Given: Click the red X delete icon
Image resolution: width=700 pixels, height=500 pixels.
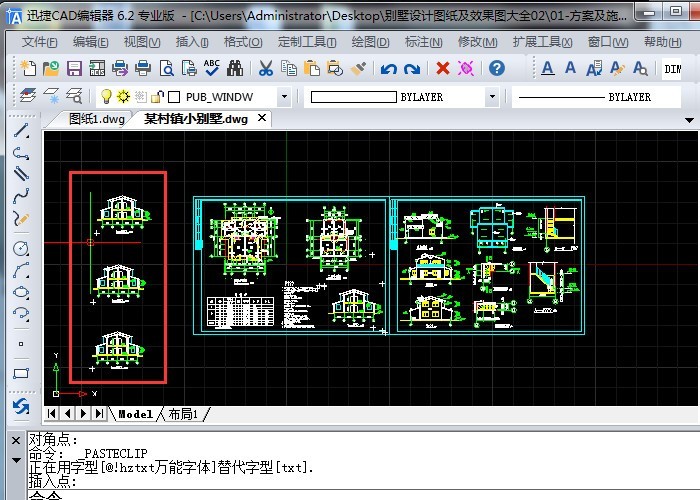Looking at the screenshot, I should pyautogui.click(x=442, y=68).
